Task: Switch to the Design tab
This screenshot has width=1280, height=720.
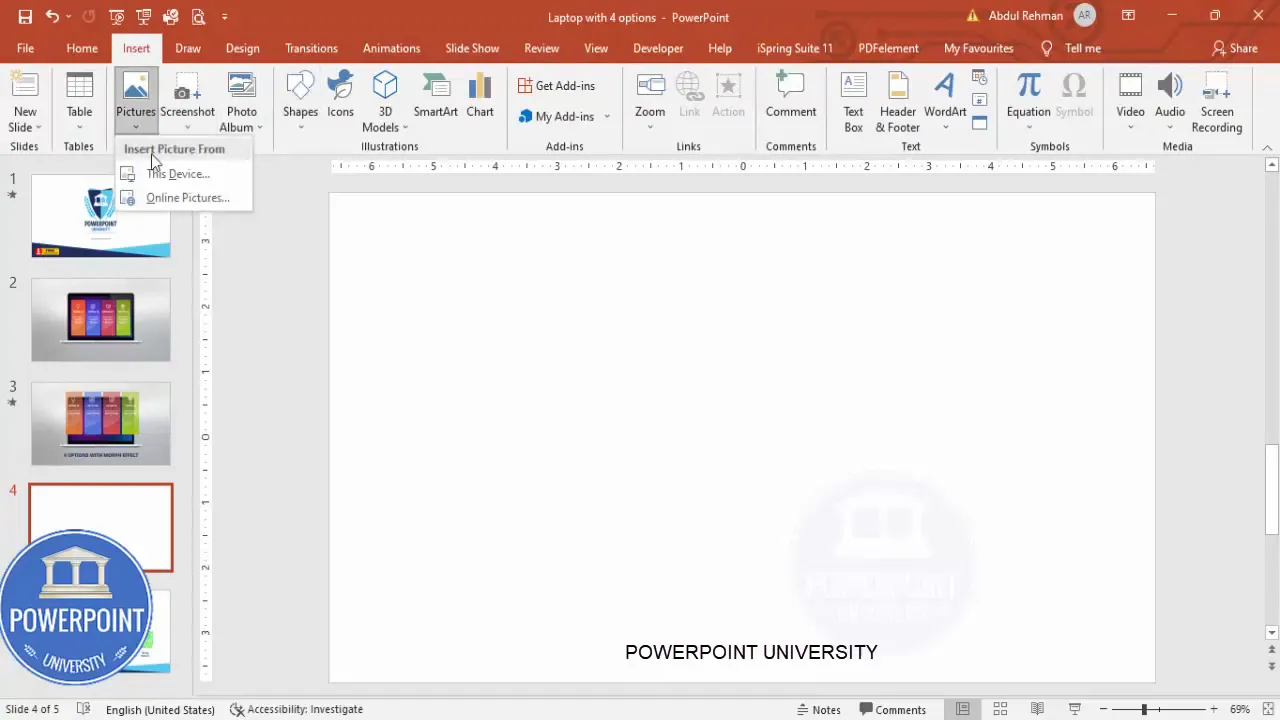Action: [242, 48]
